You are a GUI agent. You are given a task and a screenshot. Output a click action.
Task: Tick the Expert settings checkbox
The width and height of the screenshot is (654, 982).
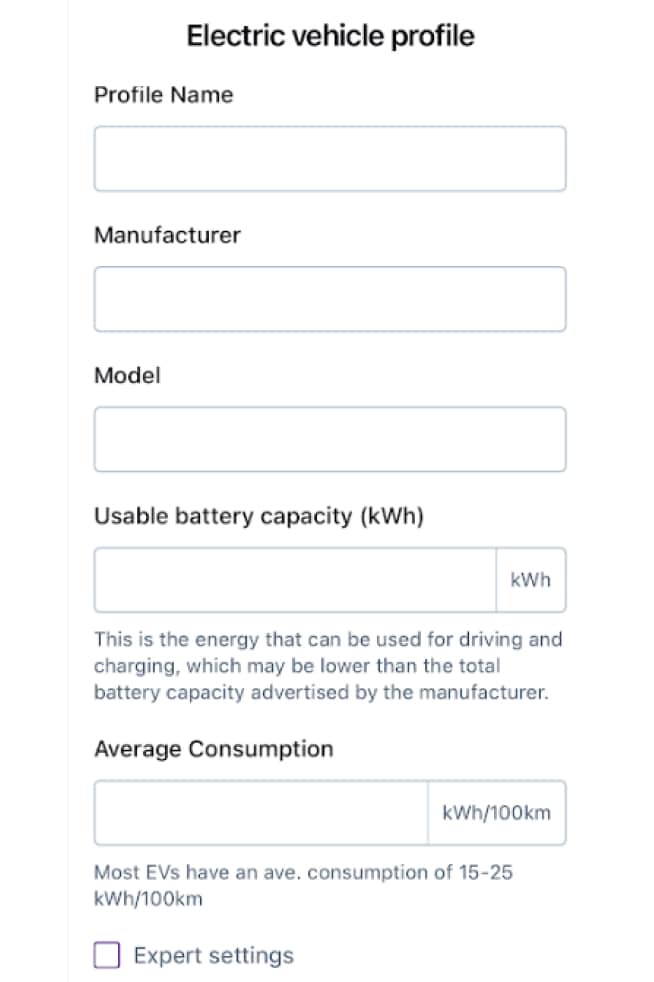106,955
